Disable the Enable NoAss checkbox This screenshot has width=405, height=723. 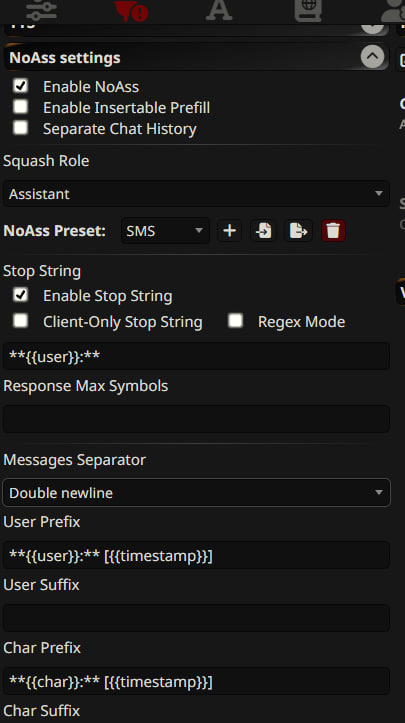click(20, 86)
